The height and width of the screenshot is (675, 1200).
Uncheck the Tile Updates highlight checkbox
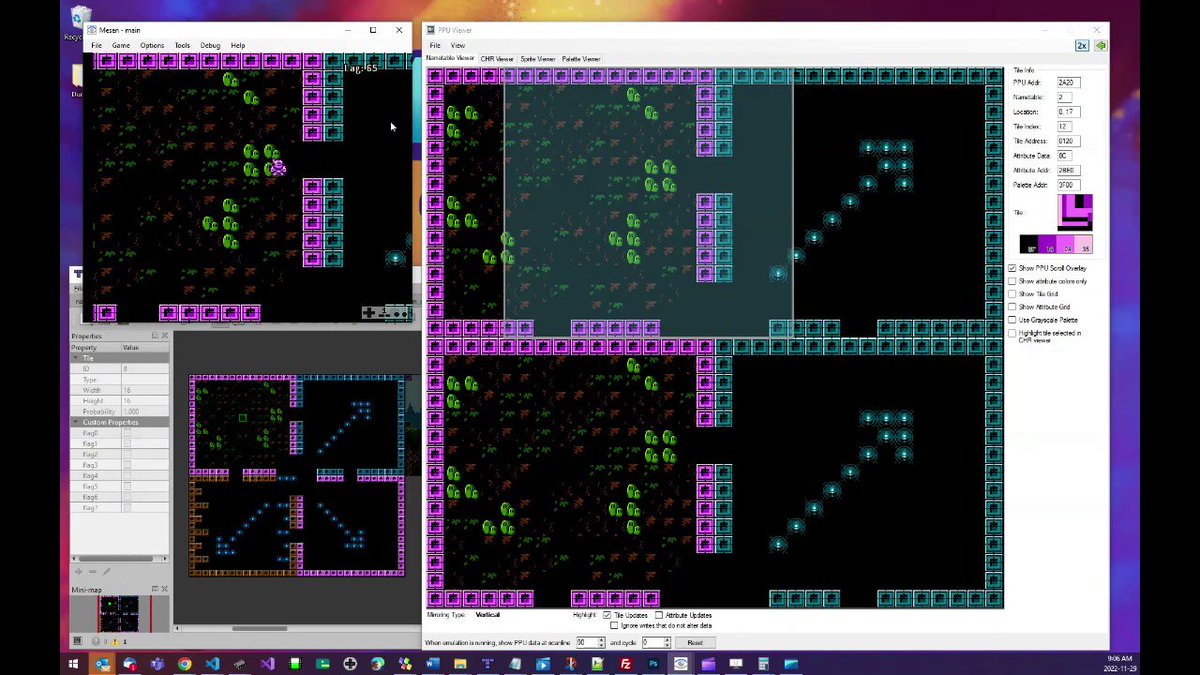607,615
